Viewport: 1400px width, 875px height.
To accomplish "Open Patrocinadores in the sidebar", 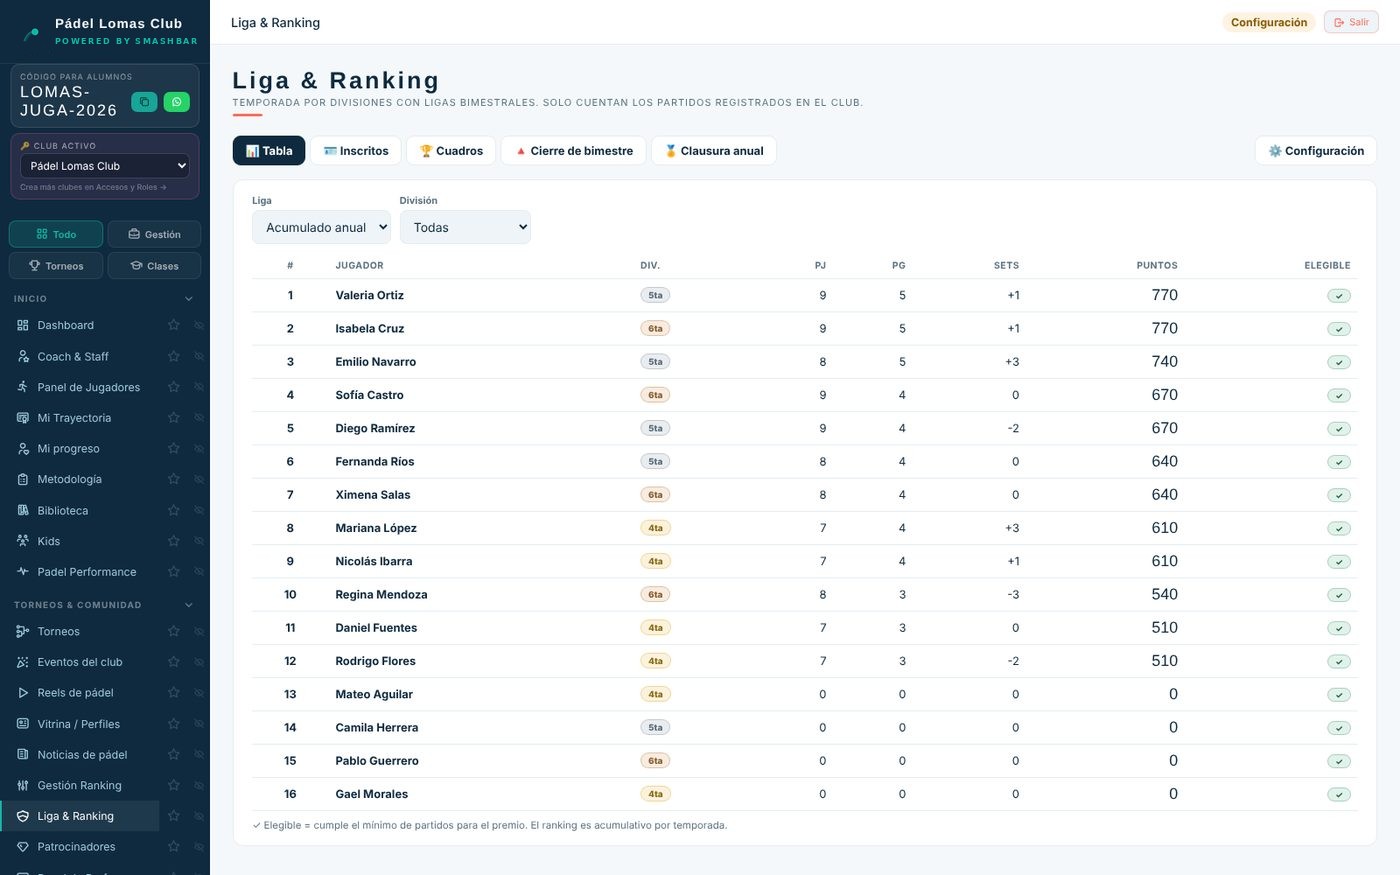I will pos(80,847).
